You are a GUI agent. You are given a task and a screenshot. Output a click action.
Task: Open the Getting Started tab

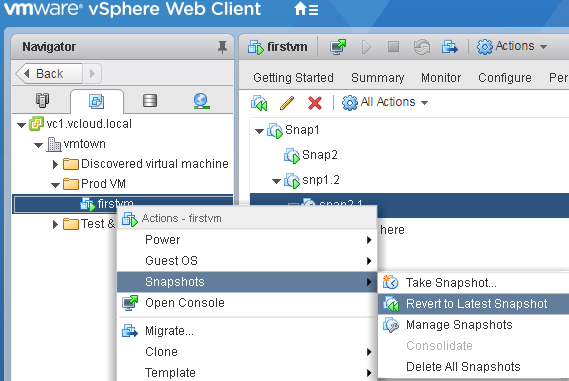[293, 78]
